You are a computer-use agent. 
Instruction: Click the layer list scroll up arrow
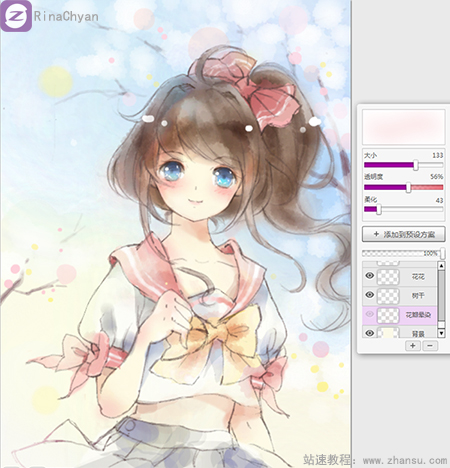tap(441, 266)
